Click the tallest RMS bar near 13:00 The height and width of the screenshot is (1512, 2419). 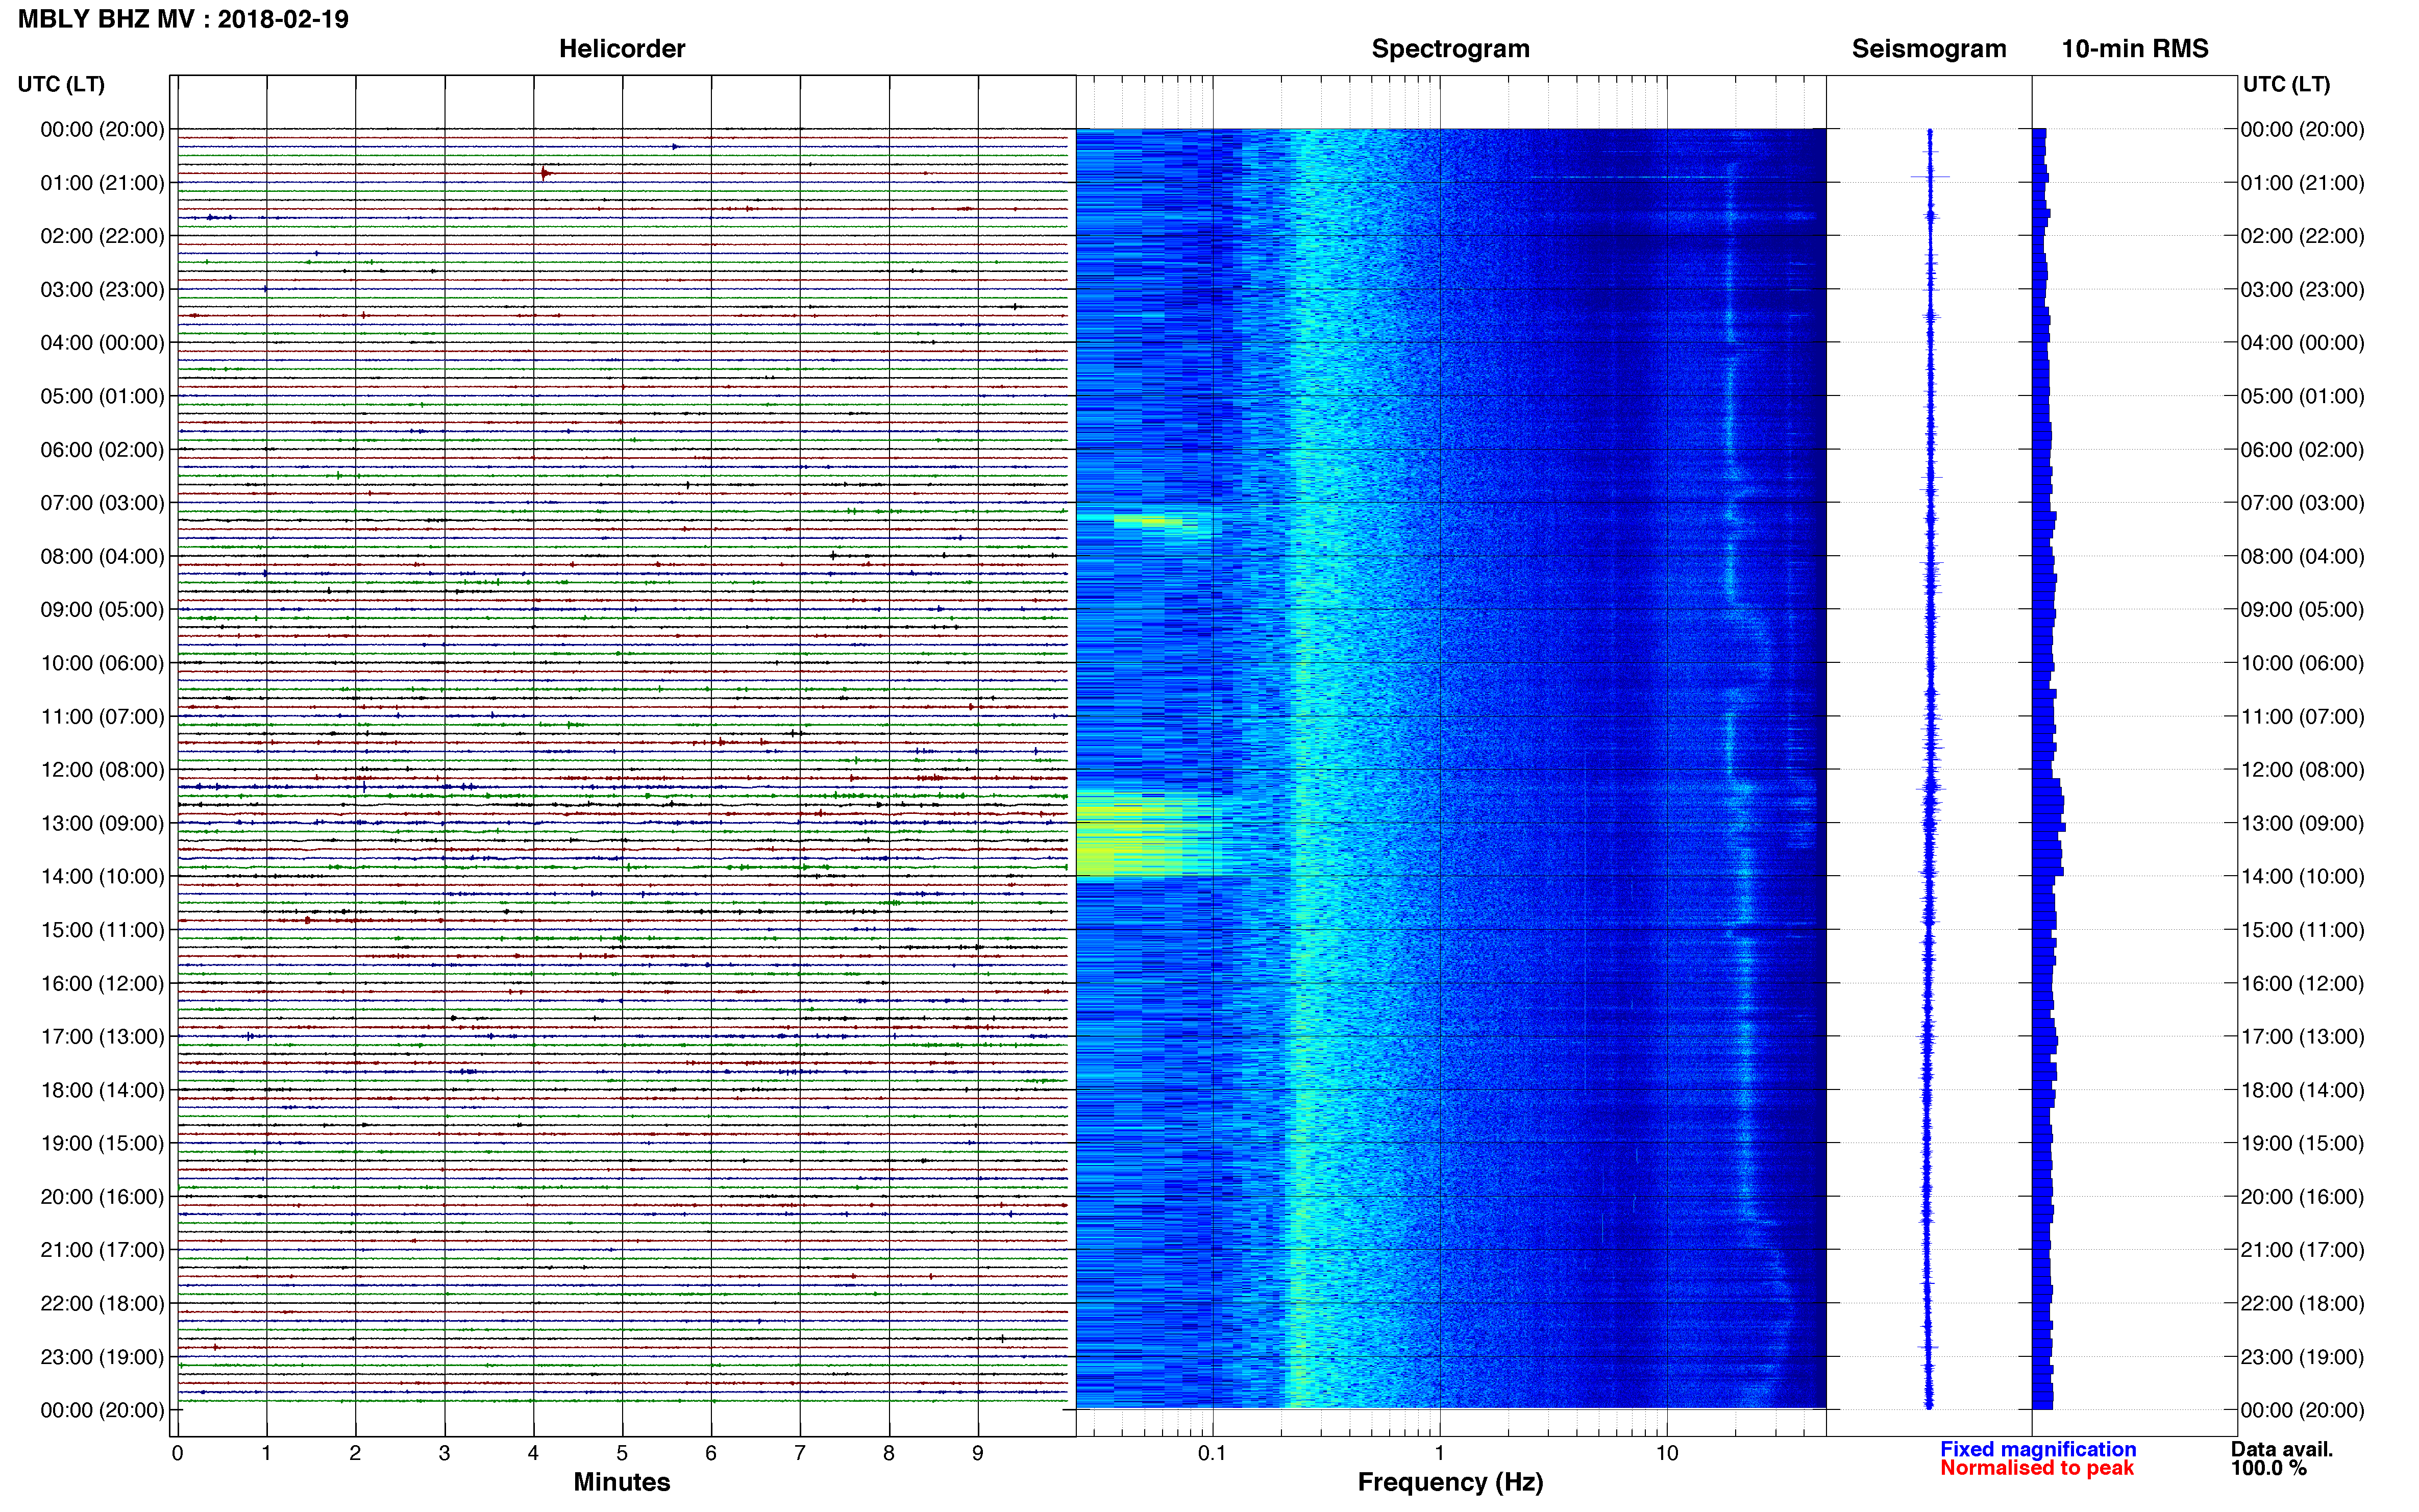pyautogui.click(x=2049, y=827)
